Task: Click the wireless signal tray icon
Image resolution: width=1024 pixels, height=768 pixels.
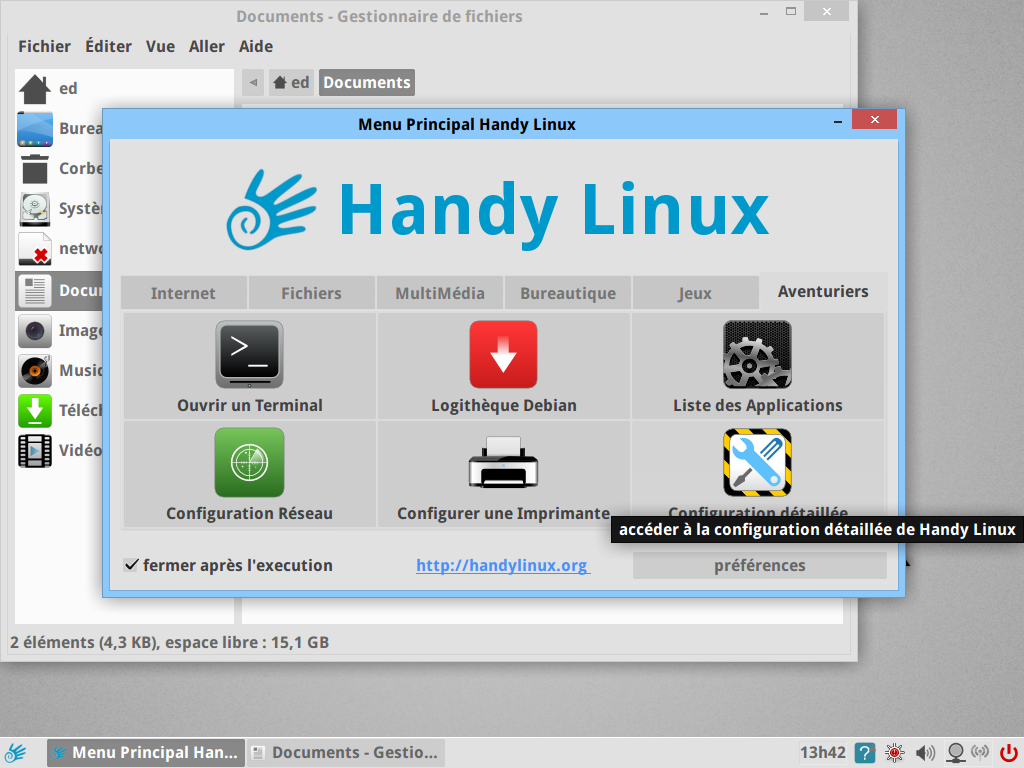Action: click(x=980, y=752)
